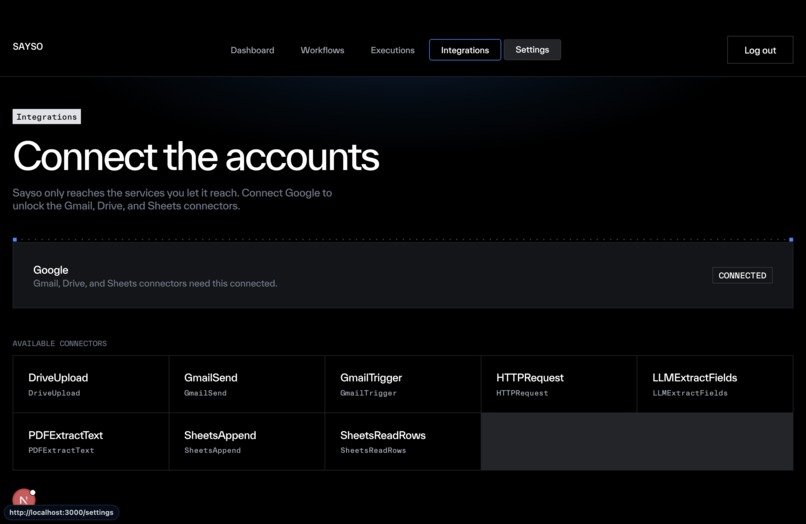Select the SheetsAppend connector card
The height and width of the screenshot is (524, 806).
[247, 441]
